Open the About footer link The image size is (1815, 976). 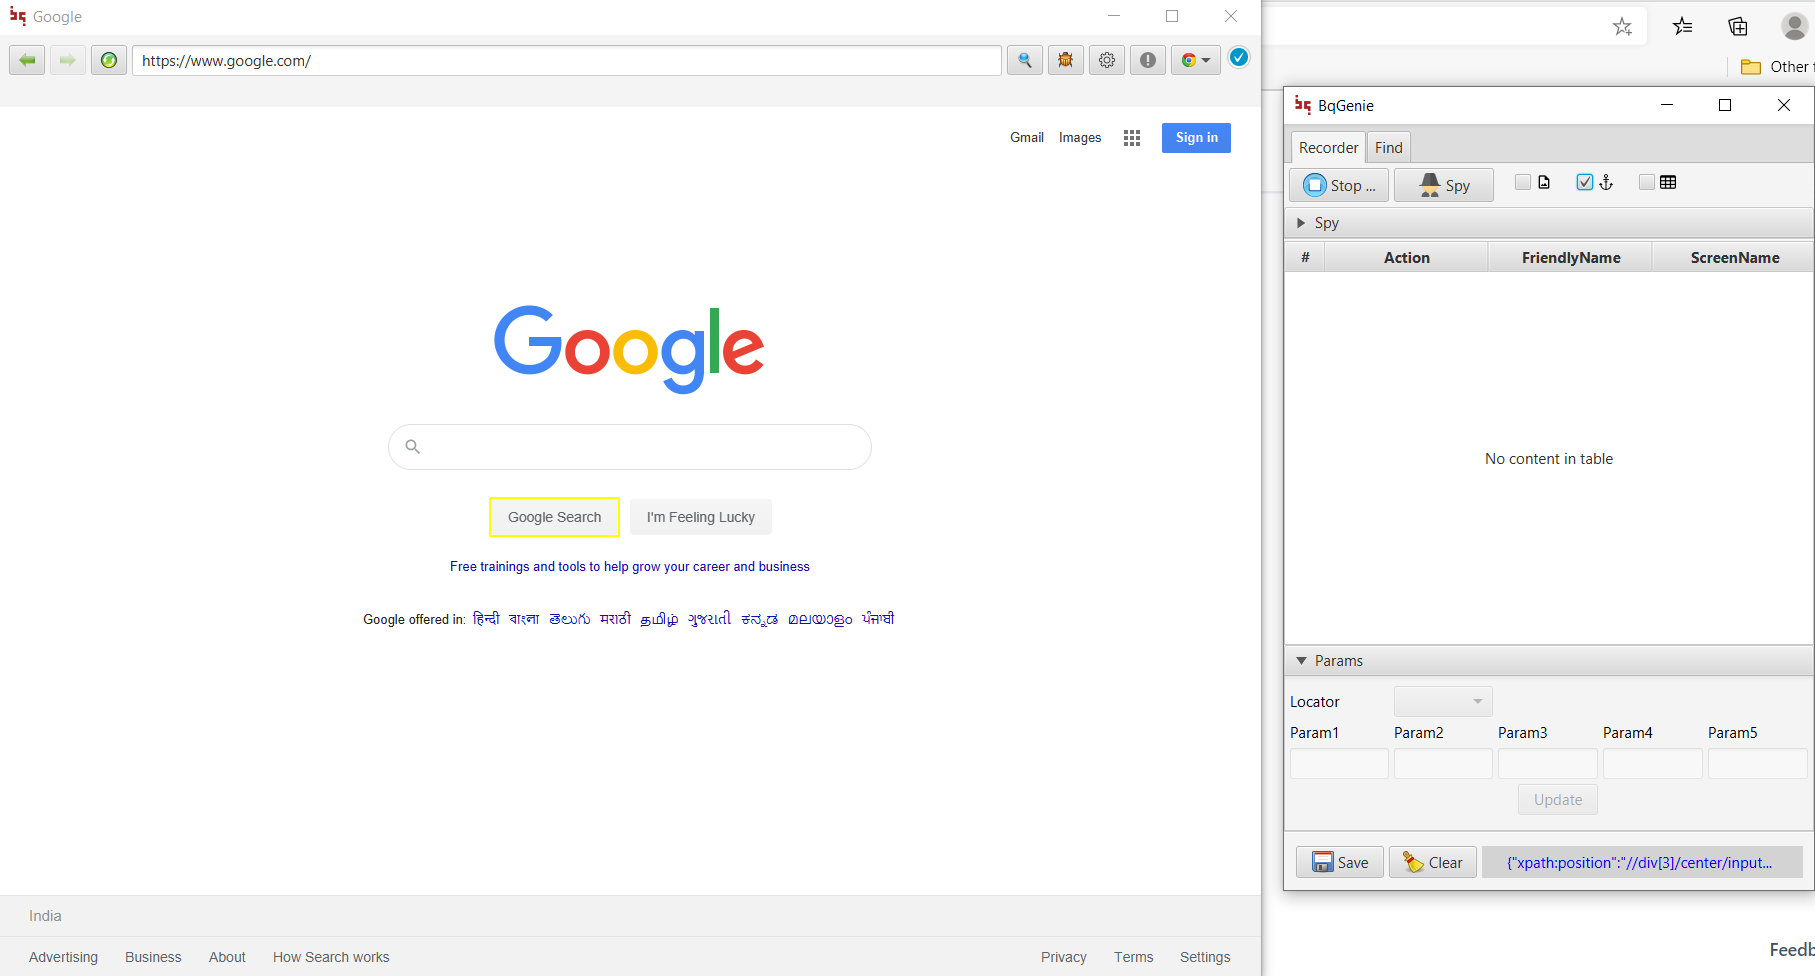227,957
